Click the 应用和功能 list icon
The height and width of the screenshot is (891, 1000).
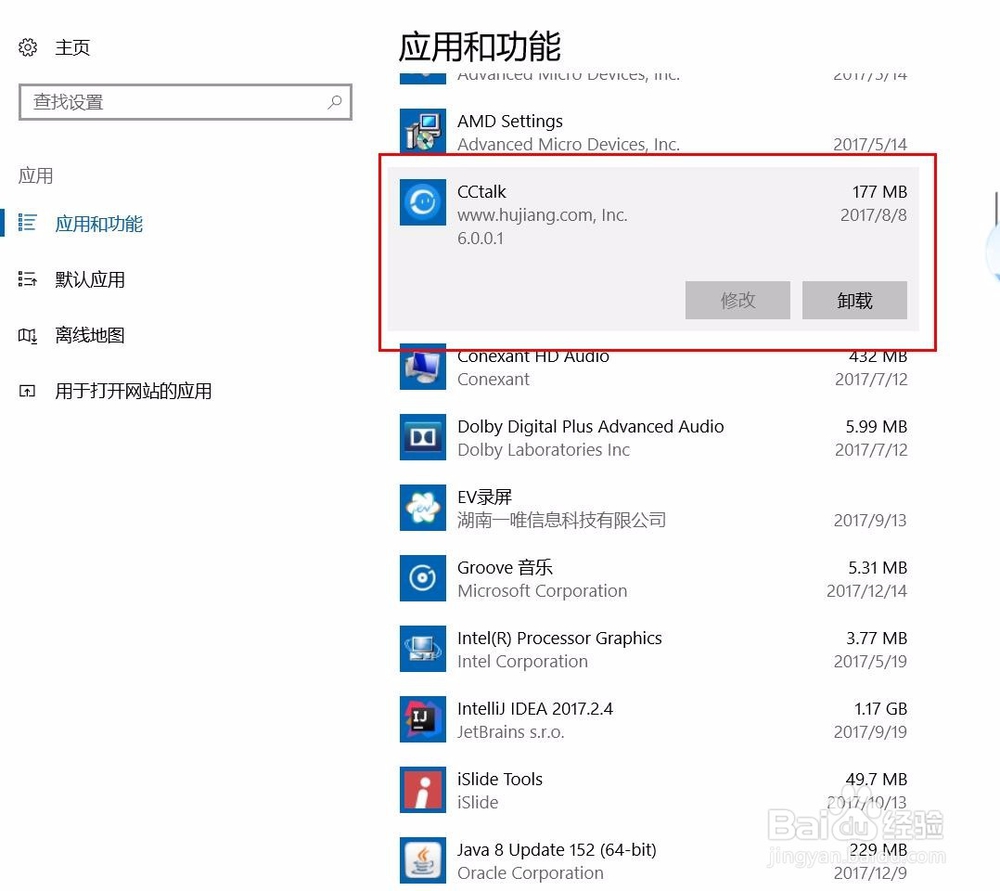click(x=27, y=223)
